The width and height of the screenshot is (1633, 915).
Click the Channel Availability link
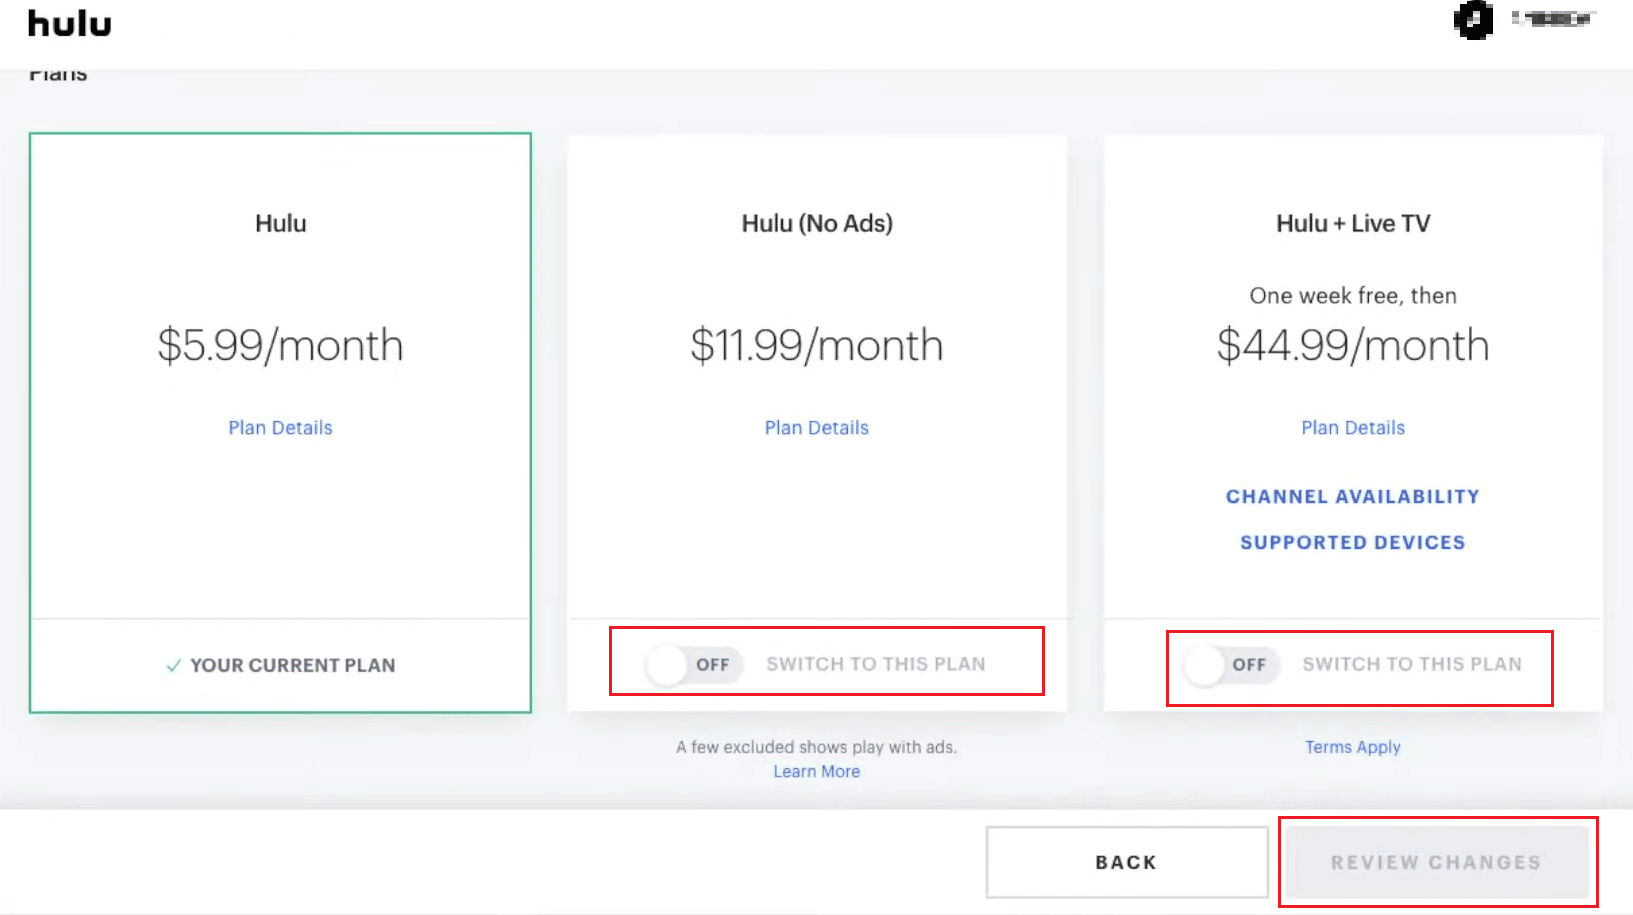(1353, 497)
